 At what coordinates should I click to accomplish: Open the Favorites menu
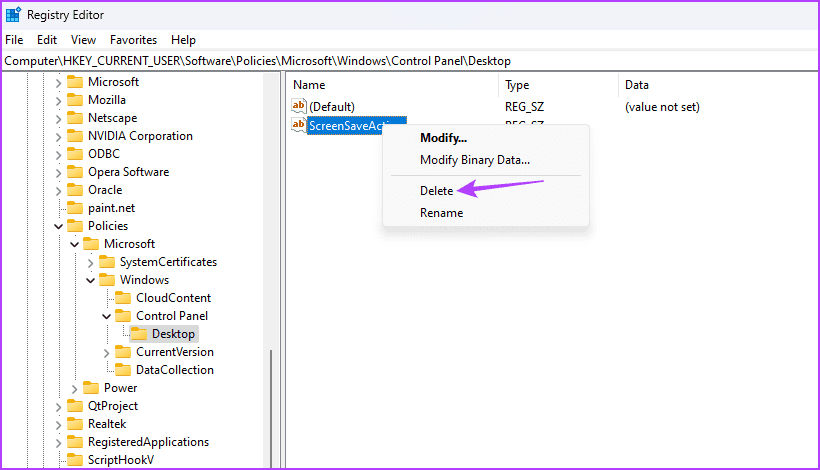point(133,40)
